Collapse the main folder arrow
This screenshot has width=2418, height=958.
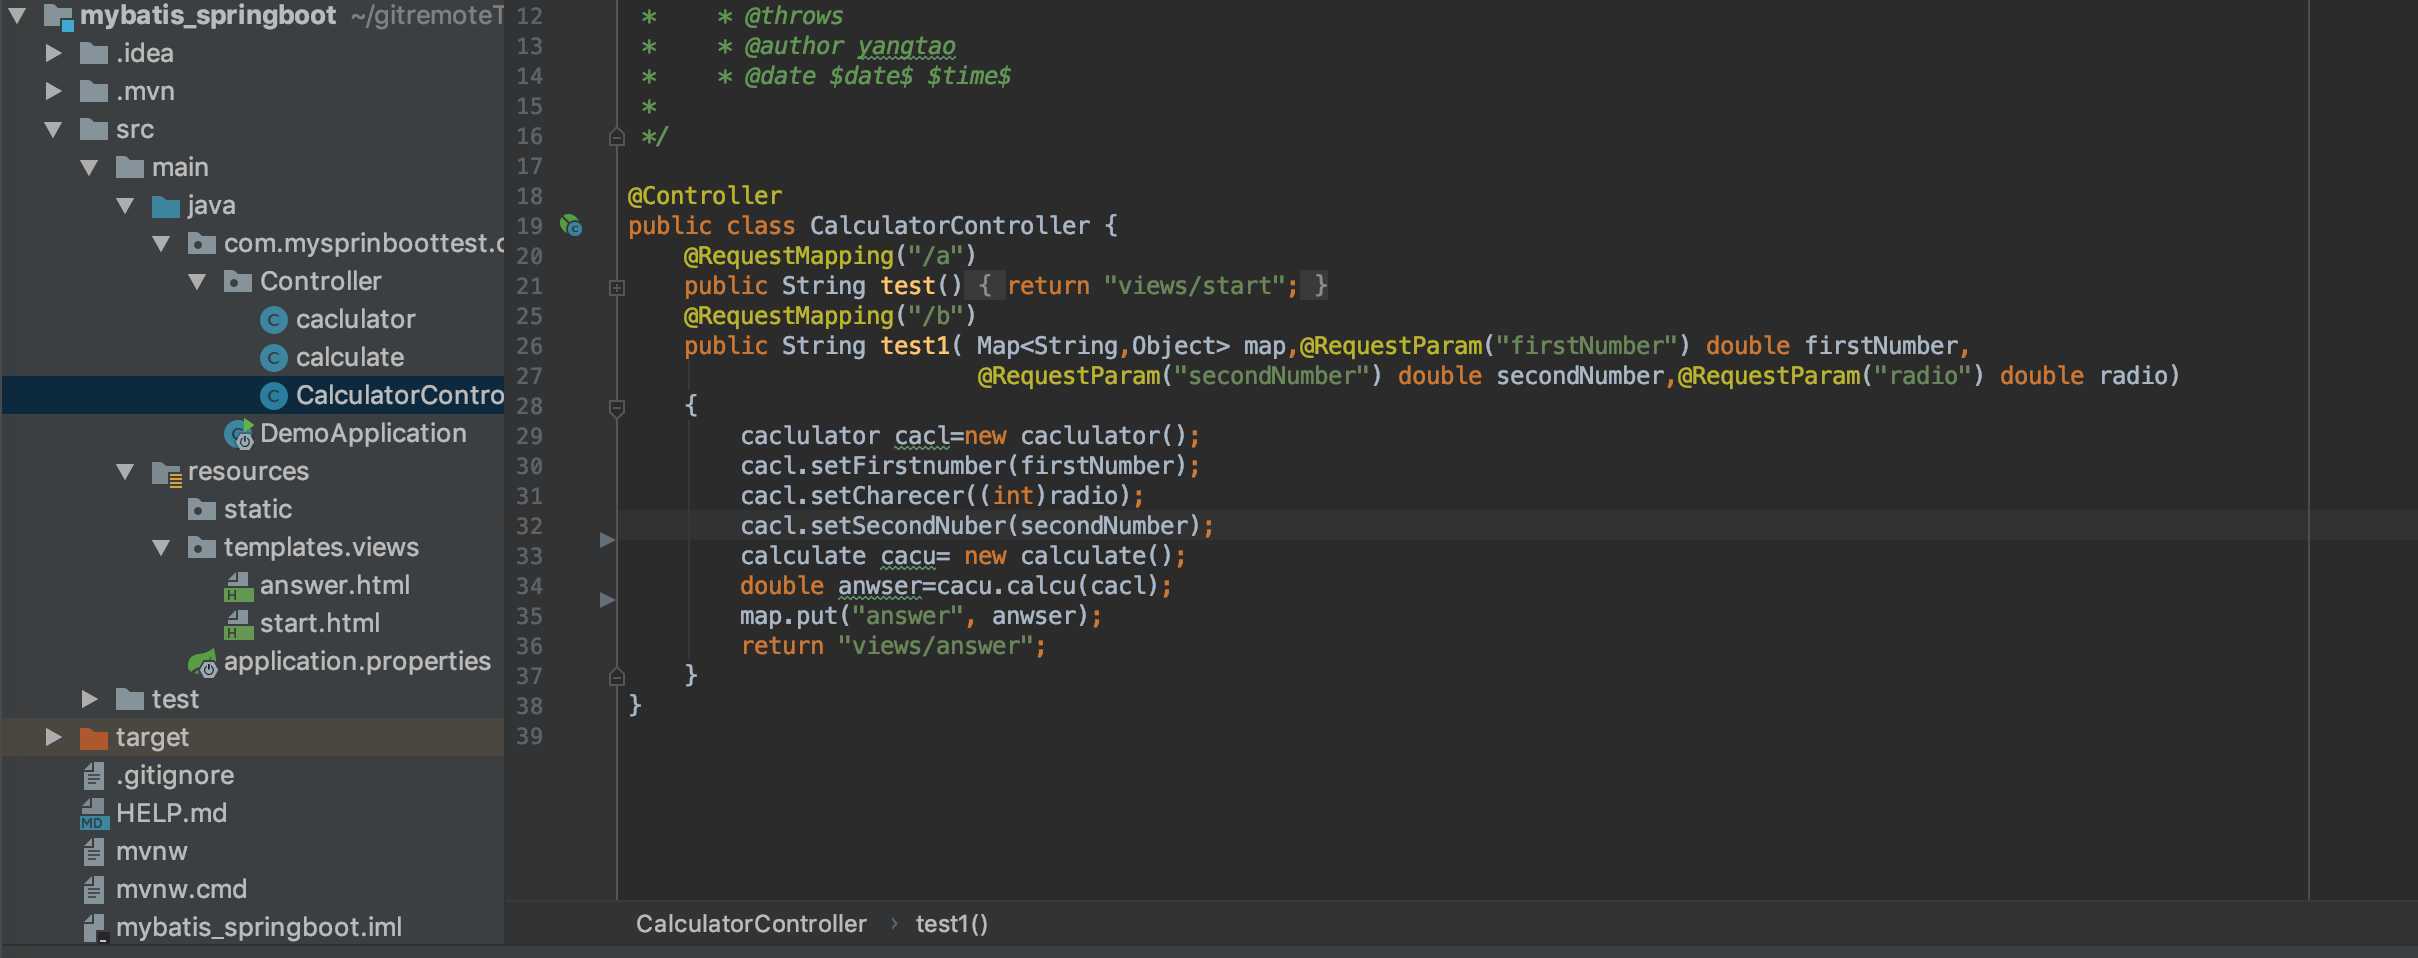click(x=90, y=167)
